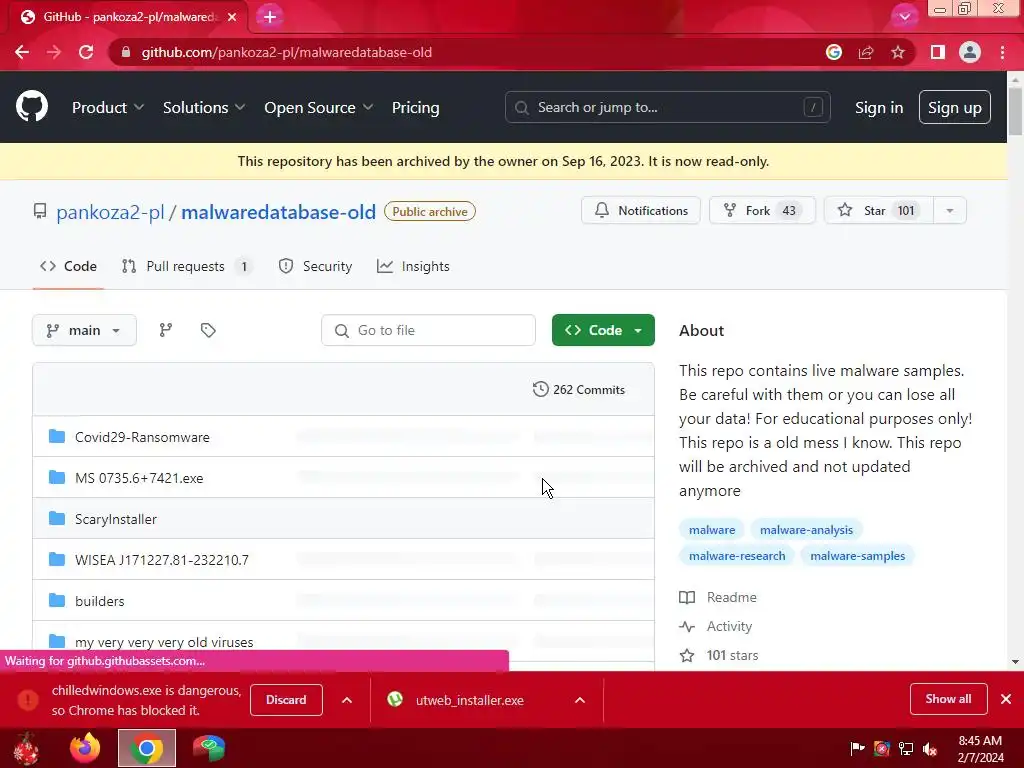Expand the Open Source menu

pos(318,107)
